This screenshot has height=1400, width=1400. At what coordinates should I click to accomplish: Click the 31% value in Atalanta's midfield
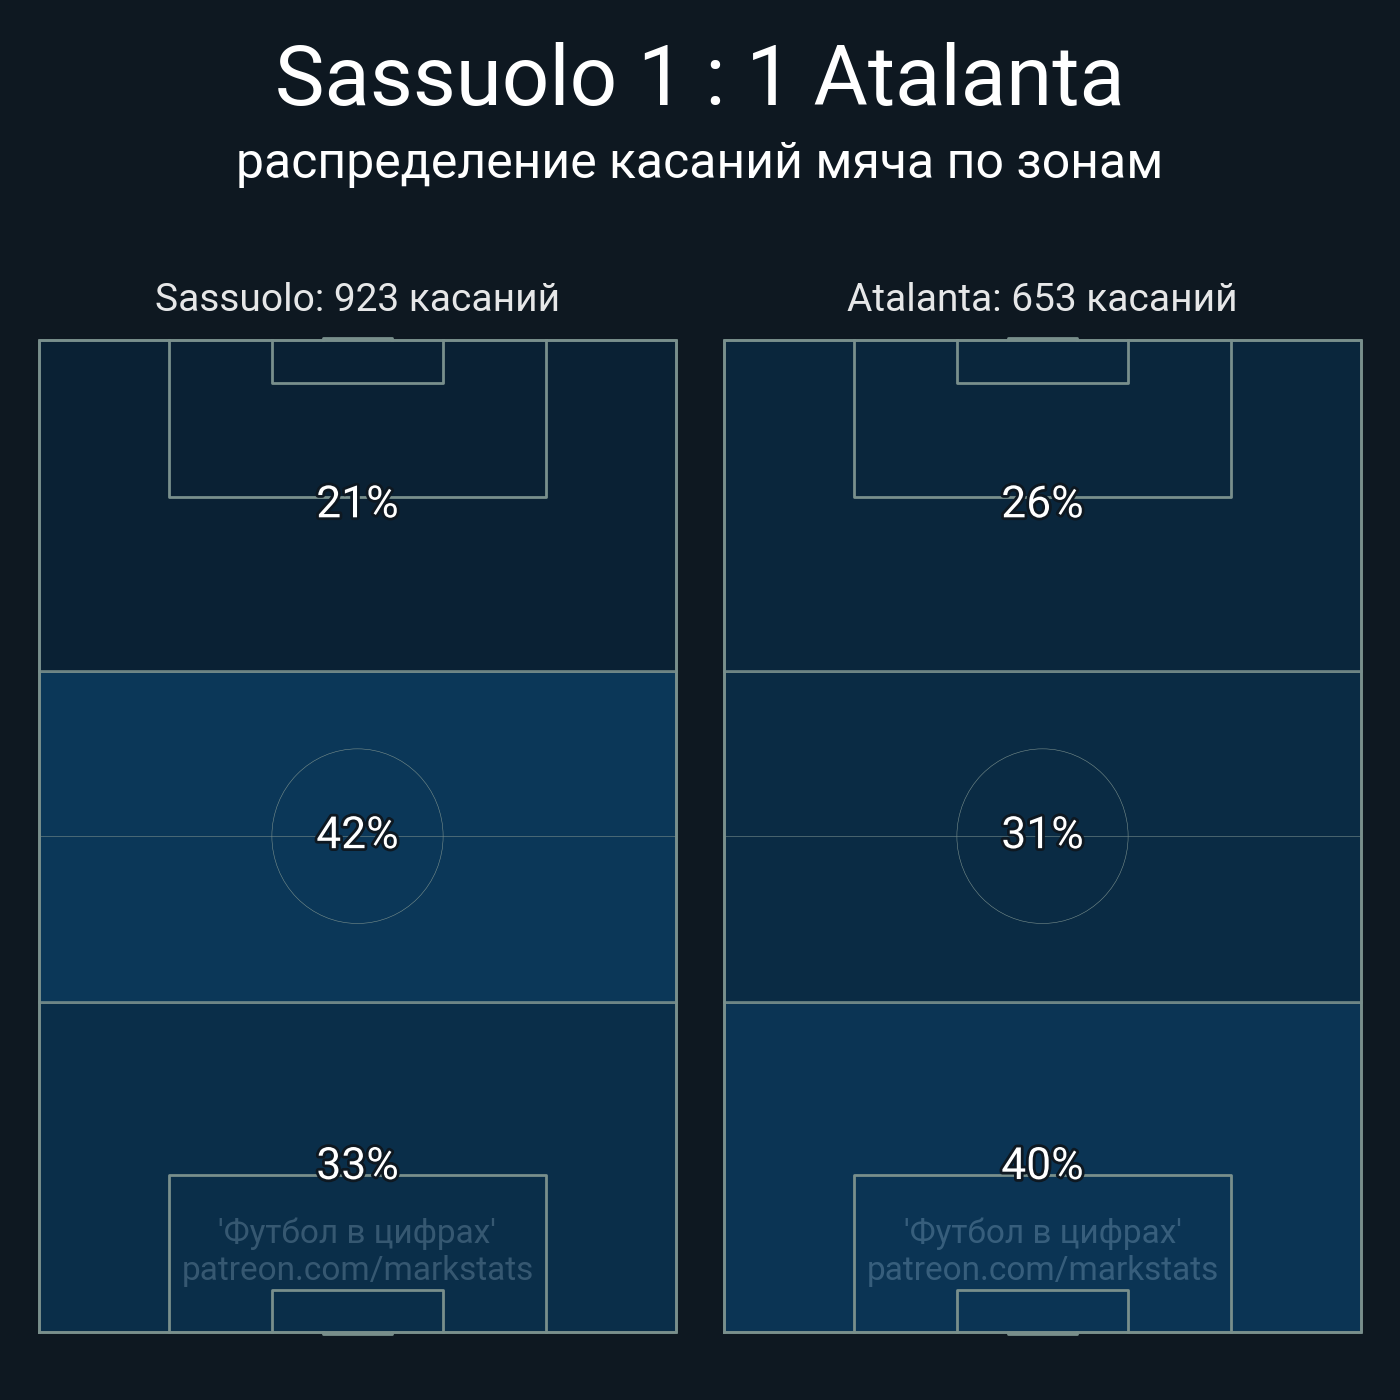tap(1042, 833)
